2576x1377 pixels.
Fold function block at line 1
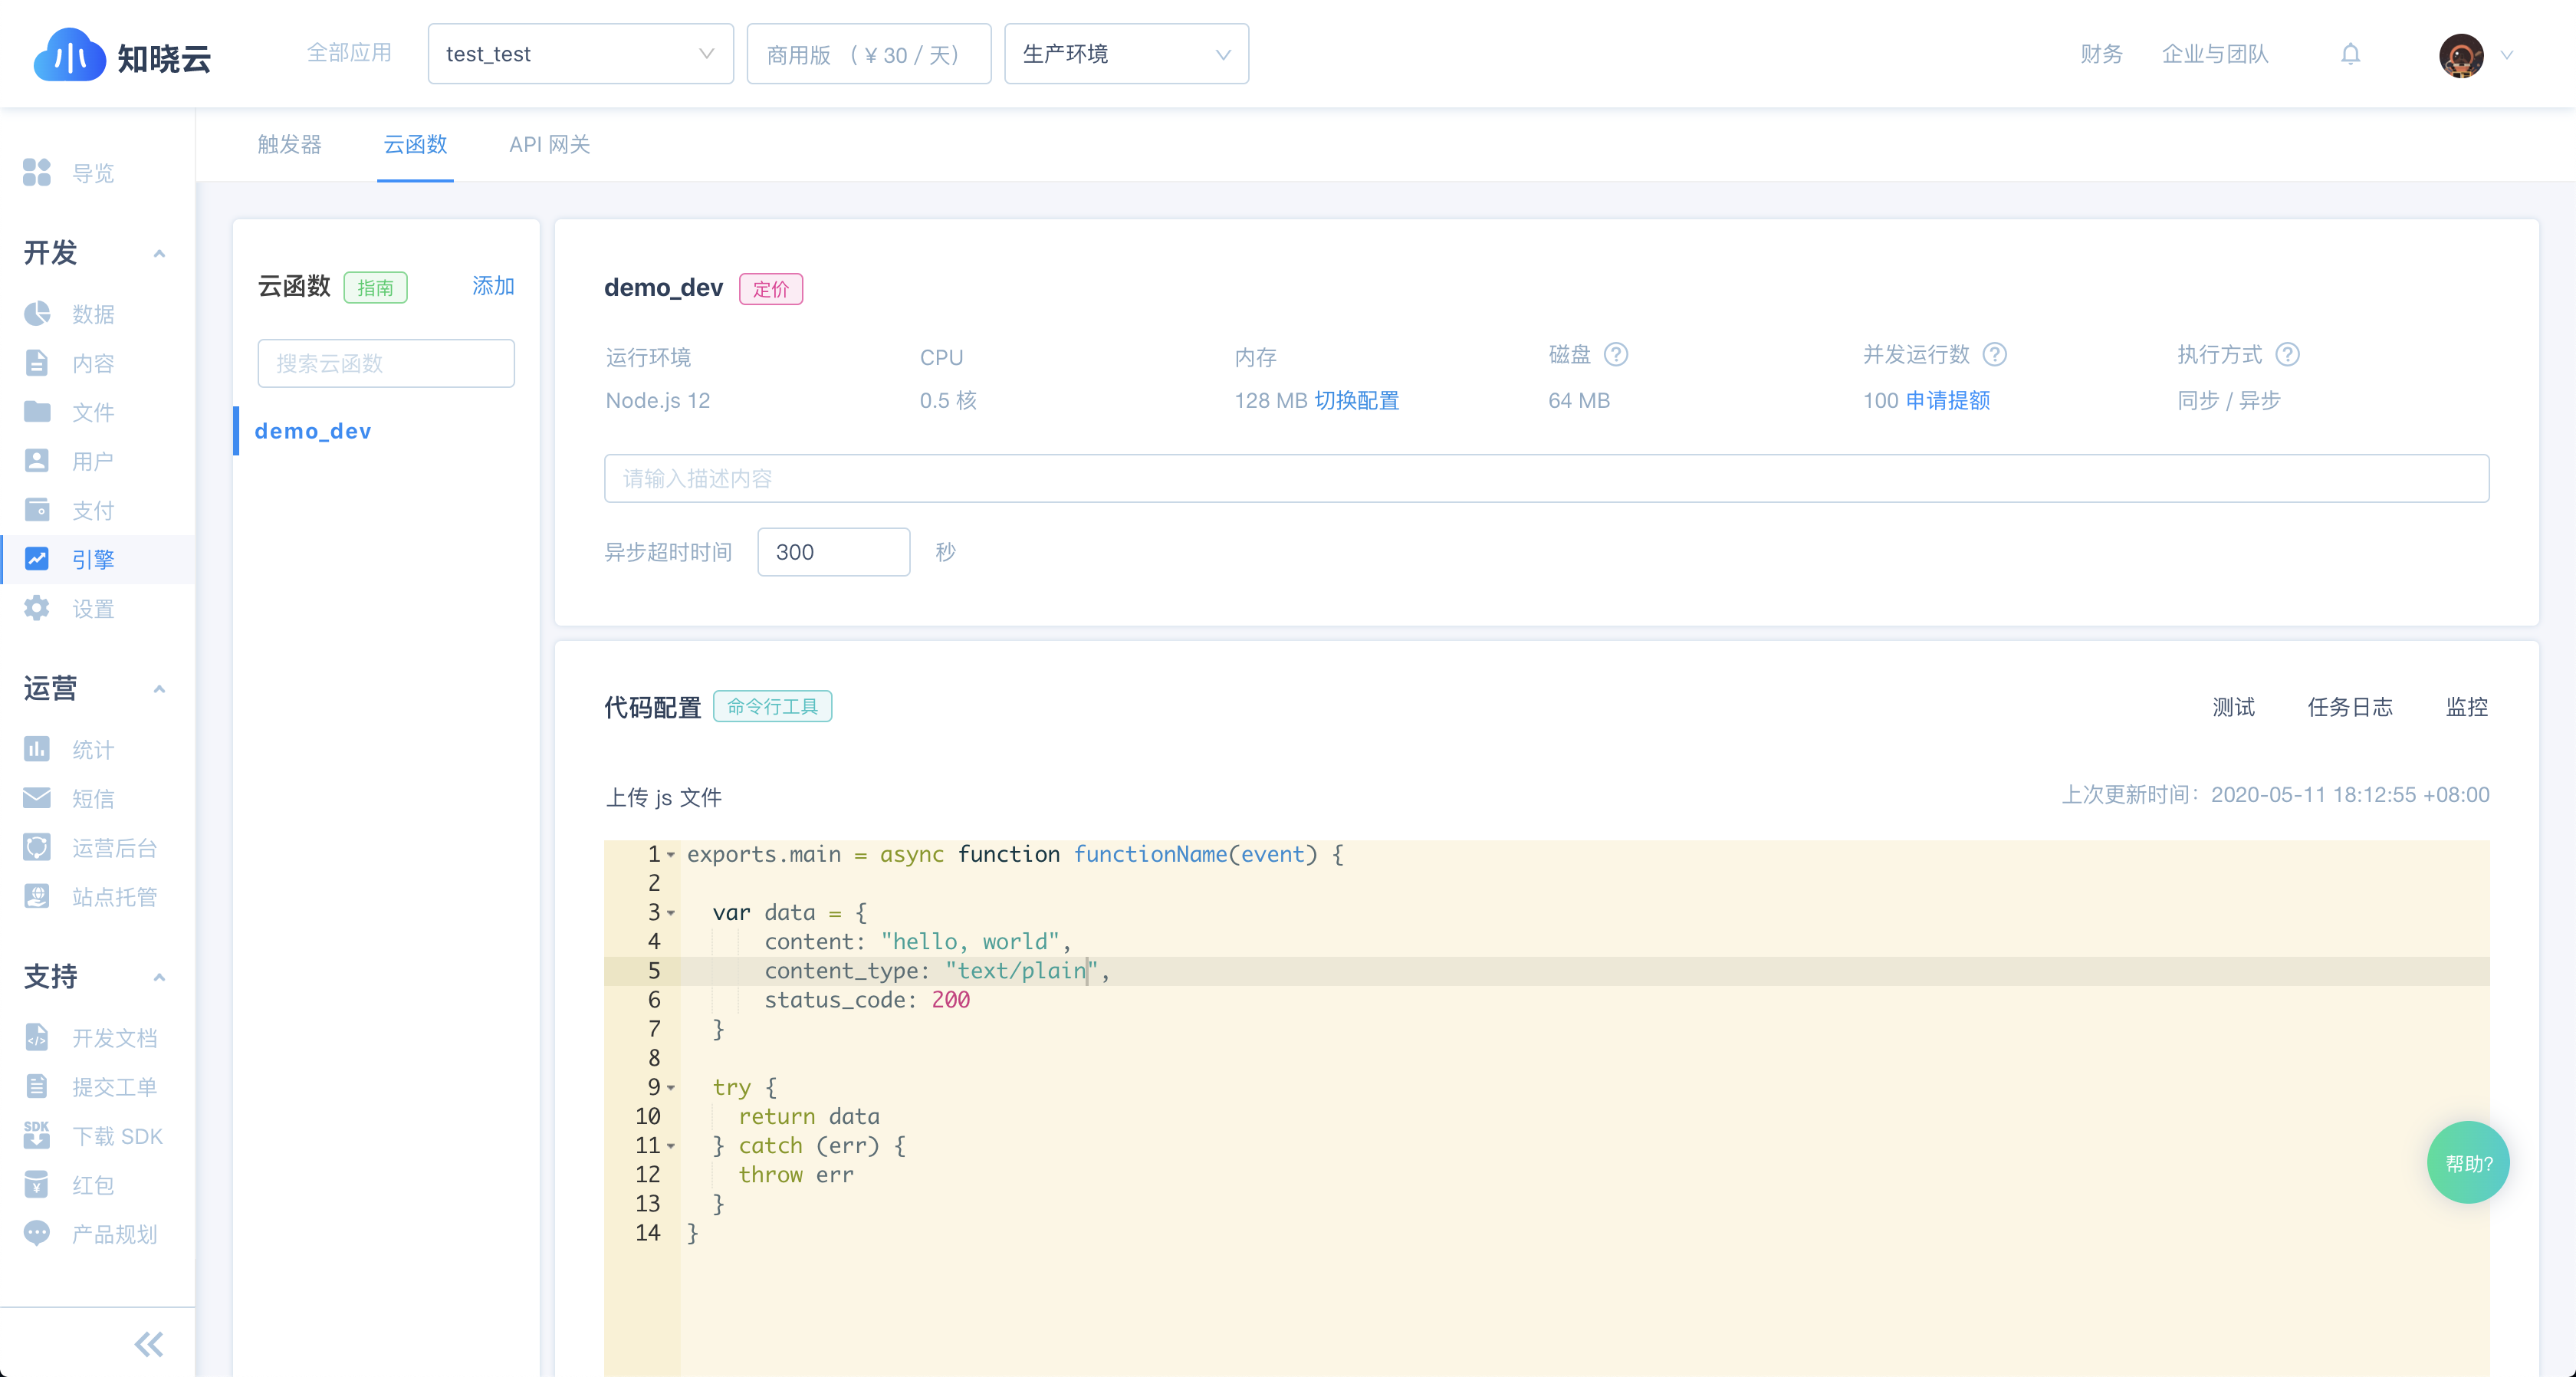(x=671, y=855)
